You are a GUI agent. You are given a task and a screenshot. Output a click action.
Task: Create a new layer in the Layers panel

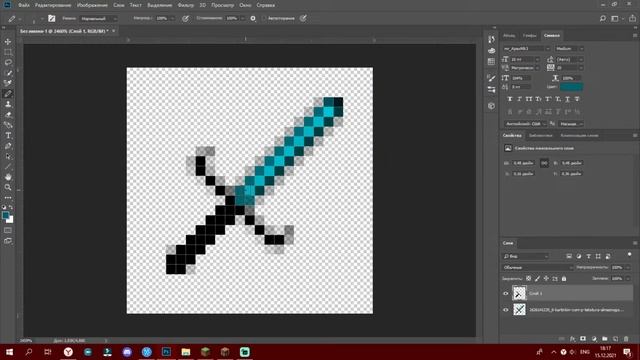(615, 339)
